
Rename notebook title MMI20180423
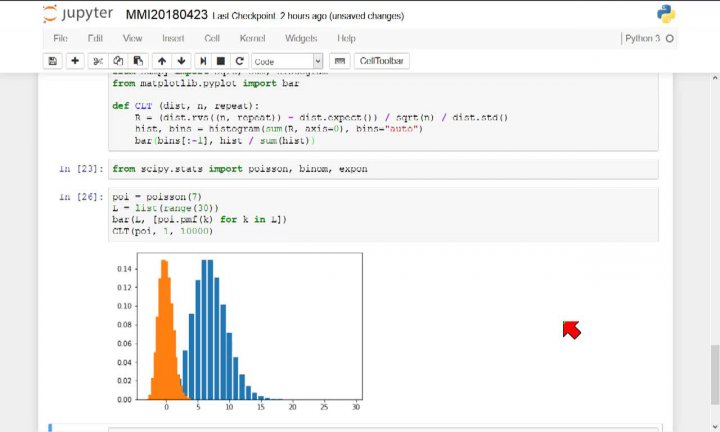[167, 15]
